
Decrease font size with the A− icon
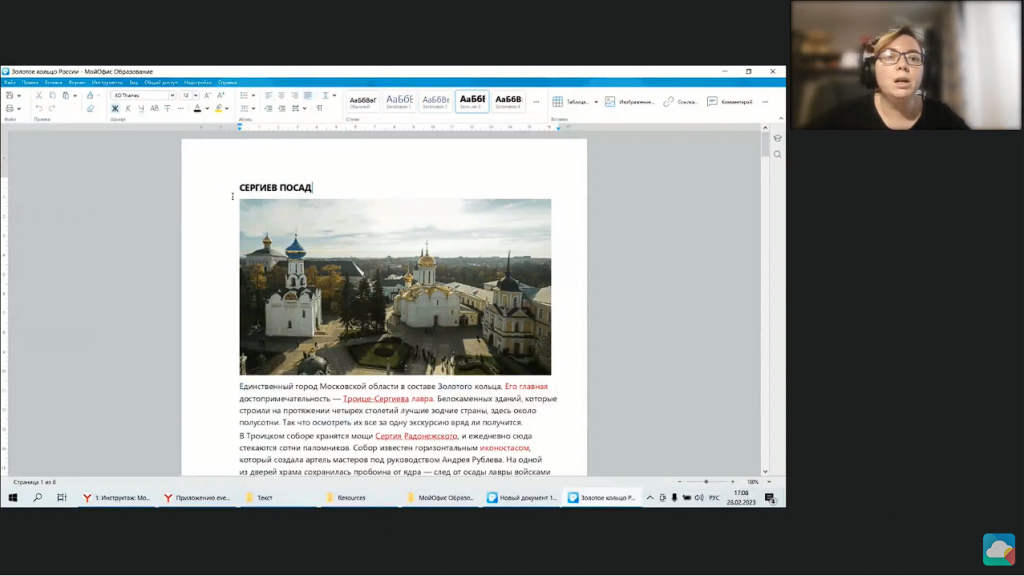pyautogui.click(x=208, y=95)
